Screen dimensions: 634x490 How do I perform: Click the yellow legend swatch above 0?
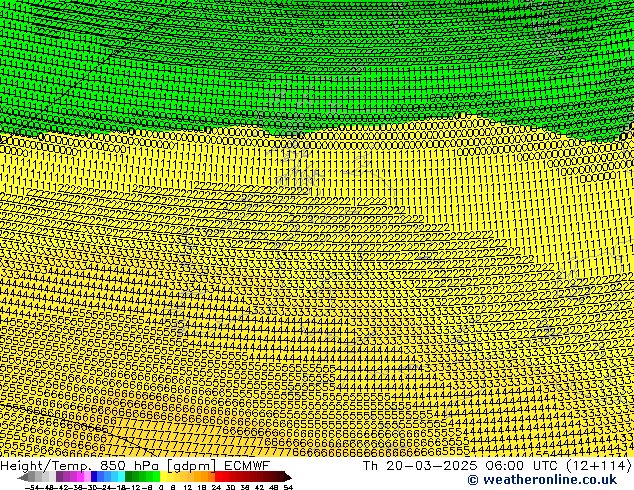point(163,476)
